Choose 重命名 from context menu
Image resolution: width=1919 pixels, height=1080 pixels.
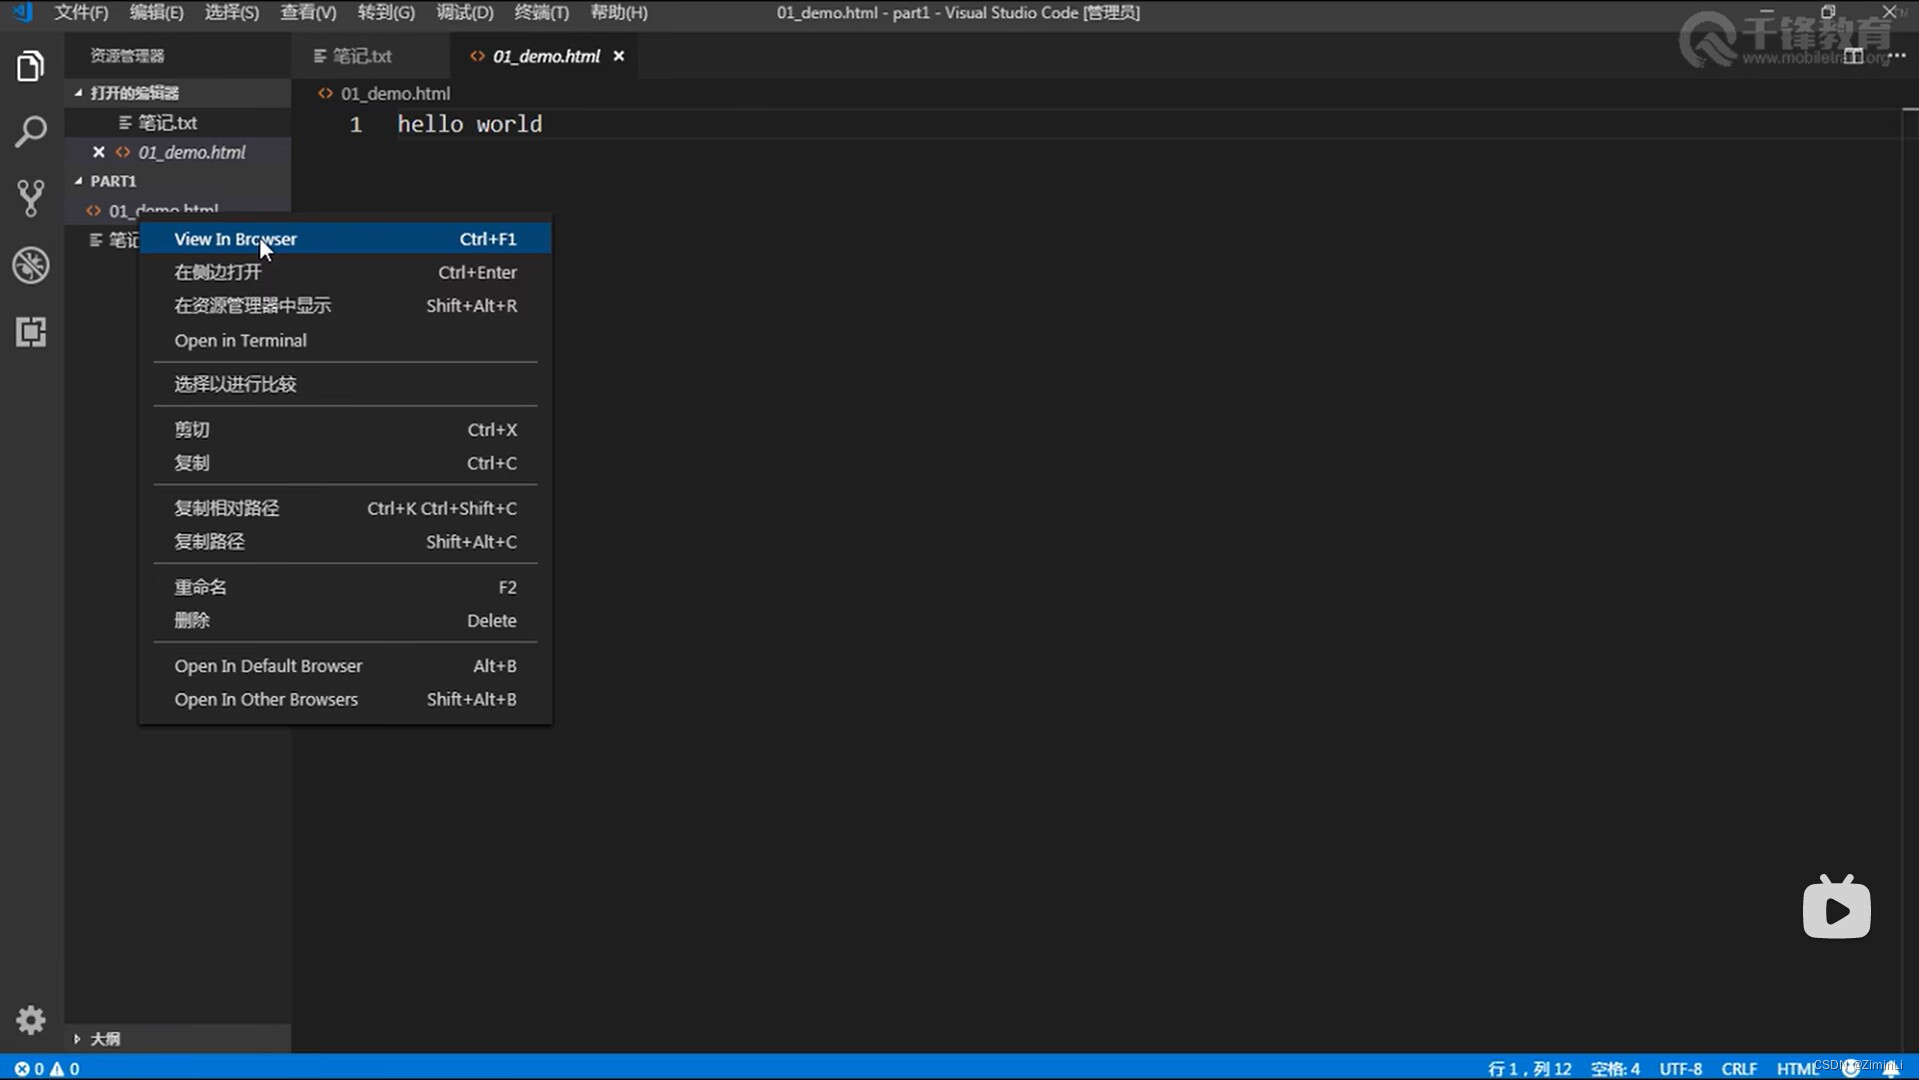[345, 587]
